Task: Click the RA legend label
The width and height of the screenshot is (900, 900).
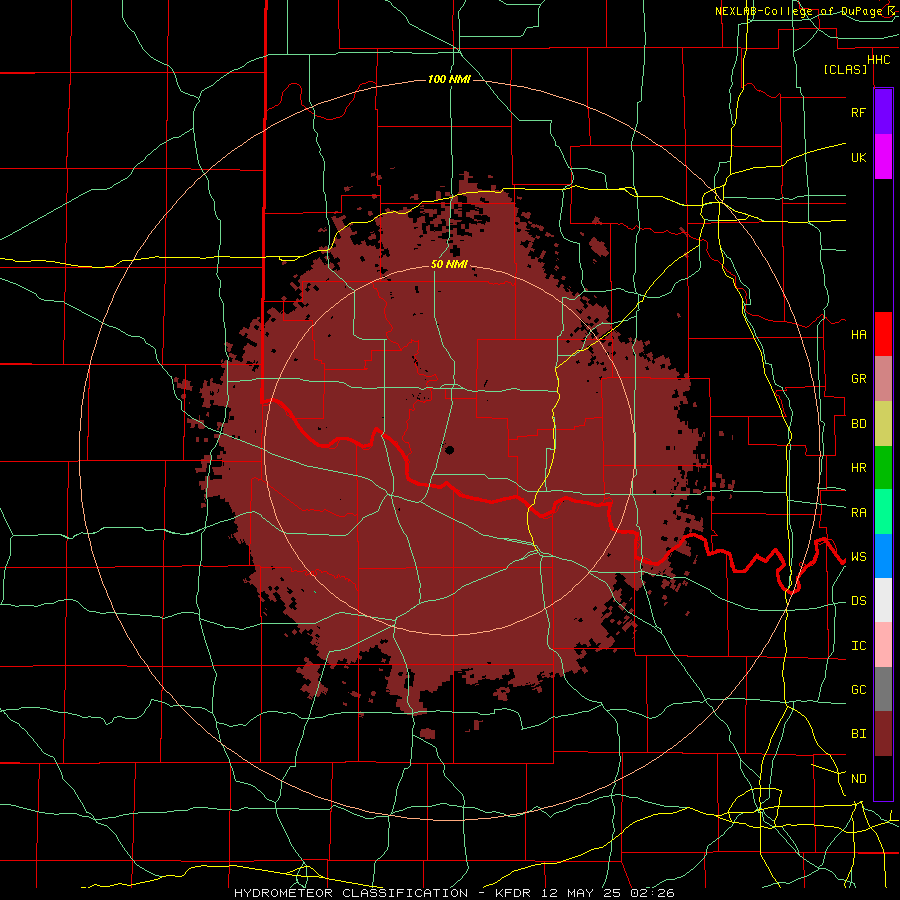Action: (x=858, y=513)
